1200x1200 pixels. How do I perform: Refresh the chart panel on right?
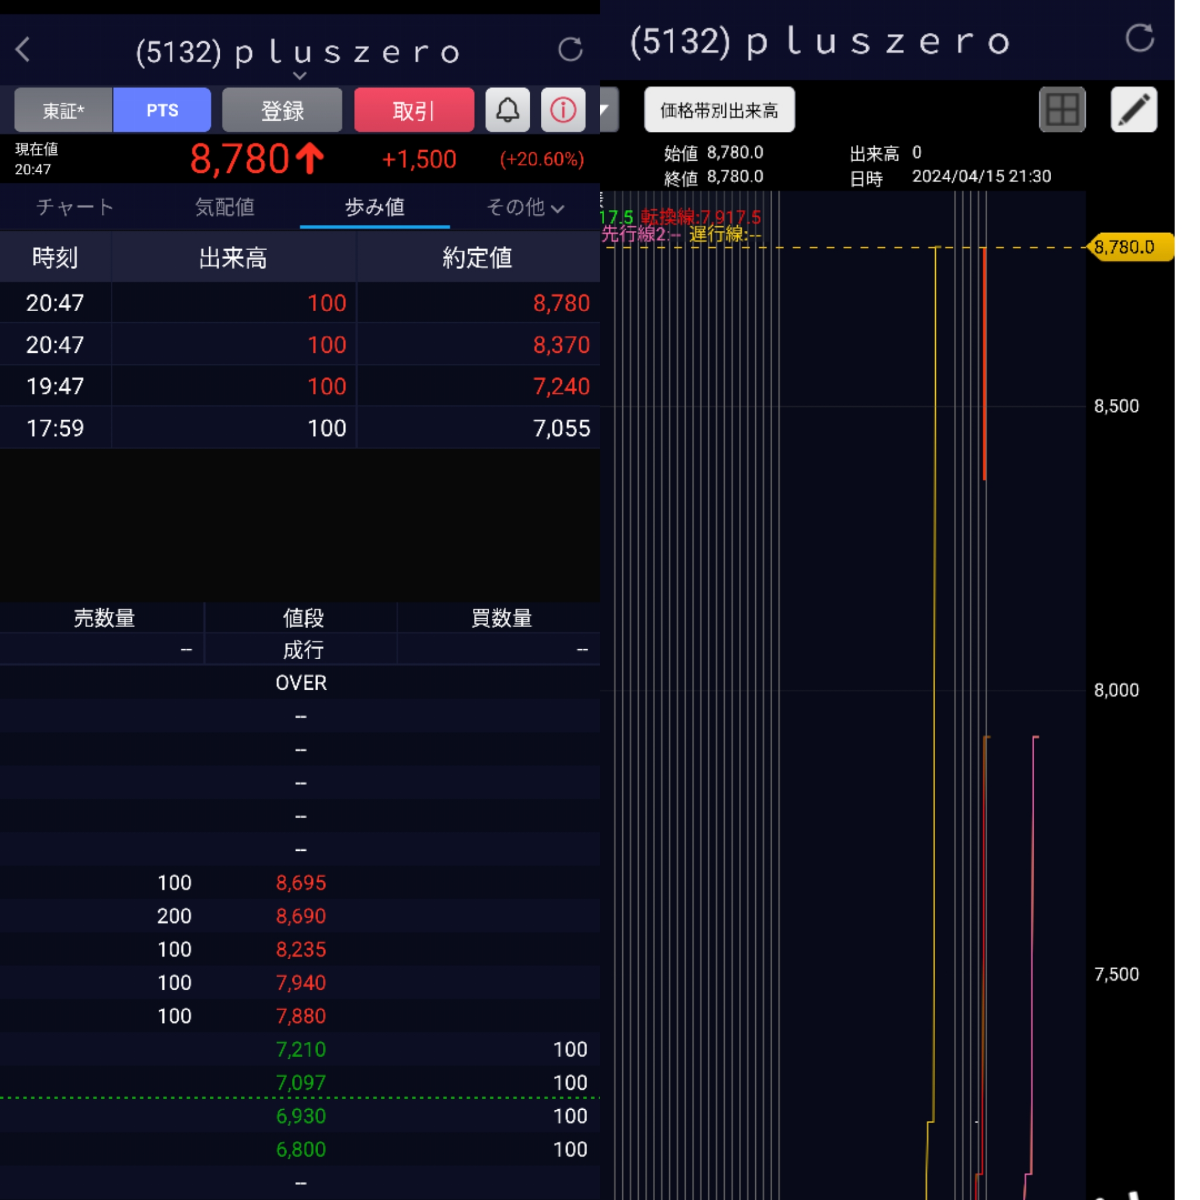[1139, 39]
